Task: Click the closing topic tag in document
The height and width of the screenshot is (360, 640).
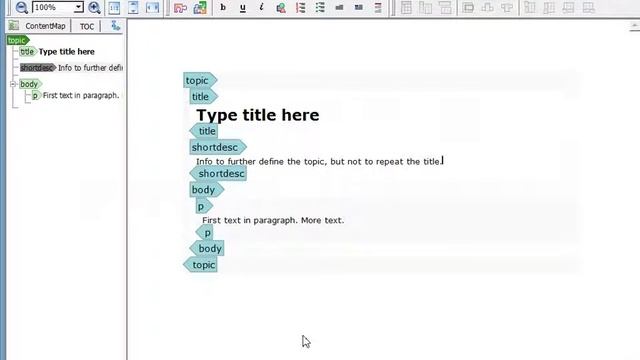Action: (200, 265)
